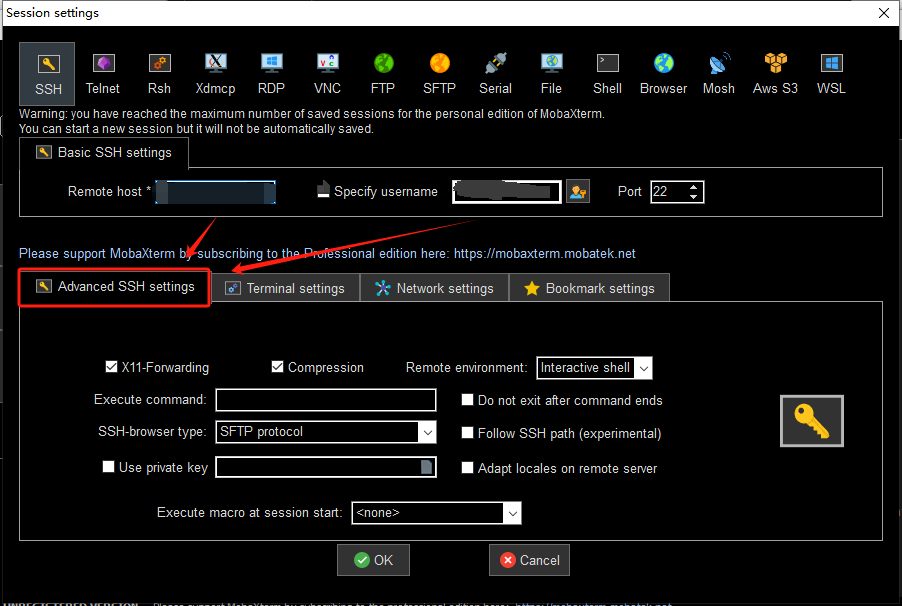Open the user credentials manager icon

[578, 192]
